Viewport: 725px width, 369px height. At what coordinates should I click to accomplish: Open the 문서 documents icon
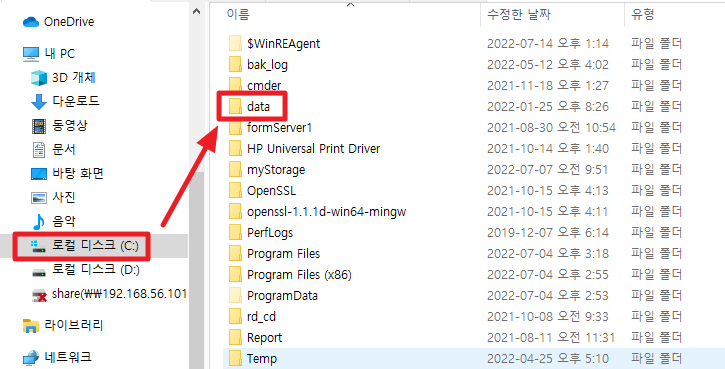click(x=39, y=150)
